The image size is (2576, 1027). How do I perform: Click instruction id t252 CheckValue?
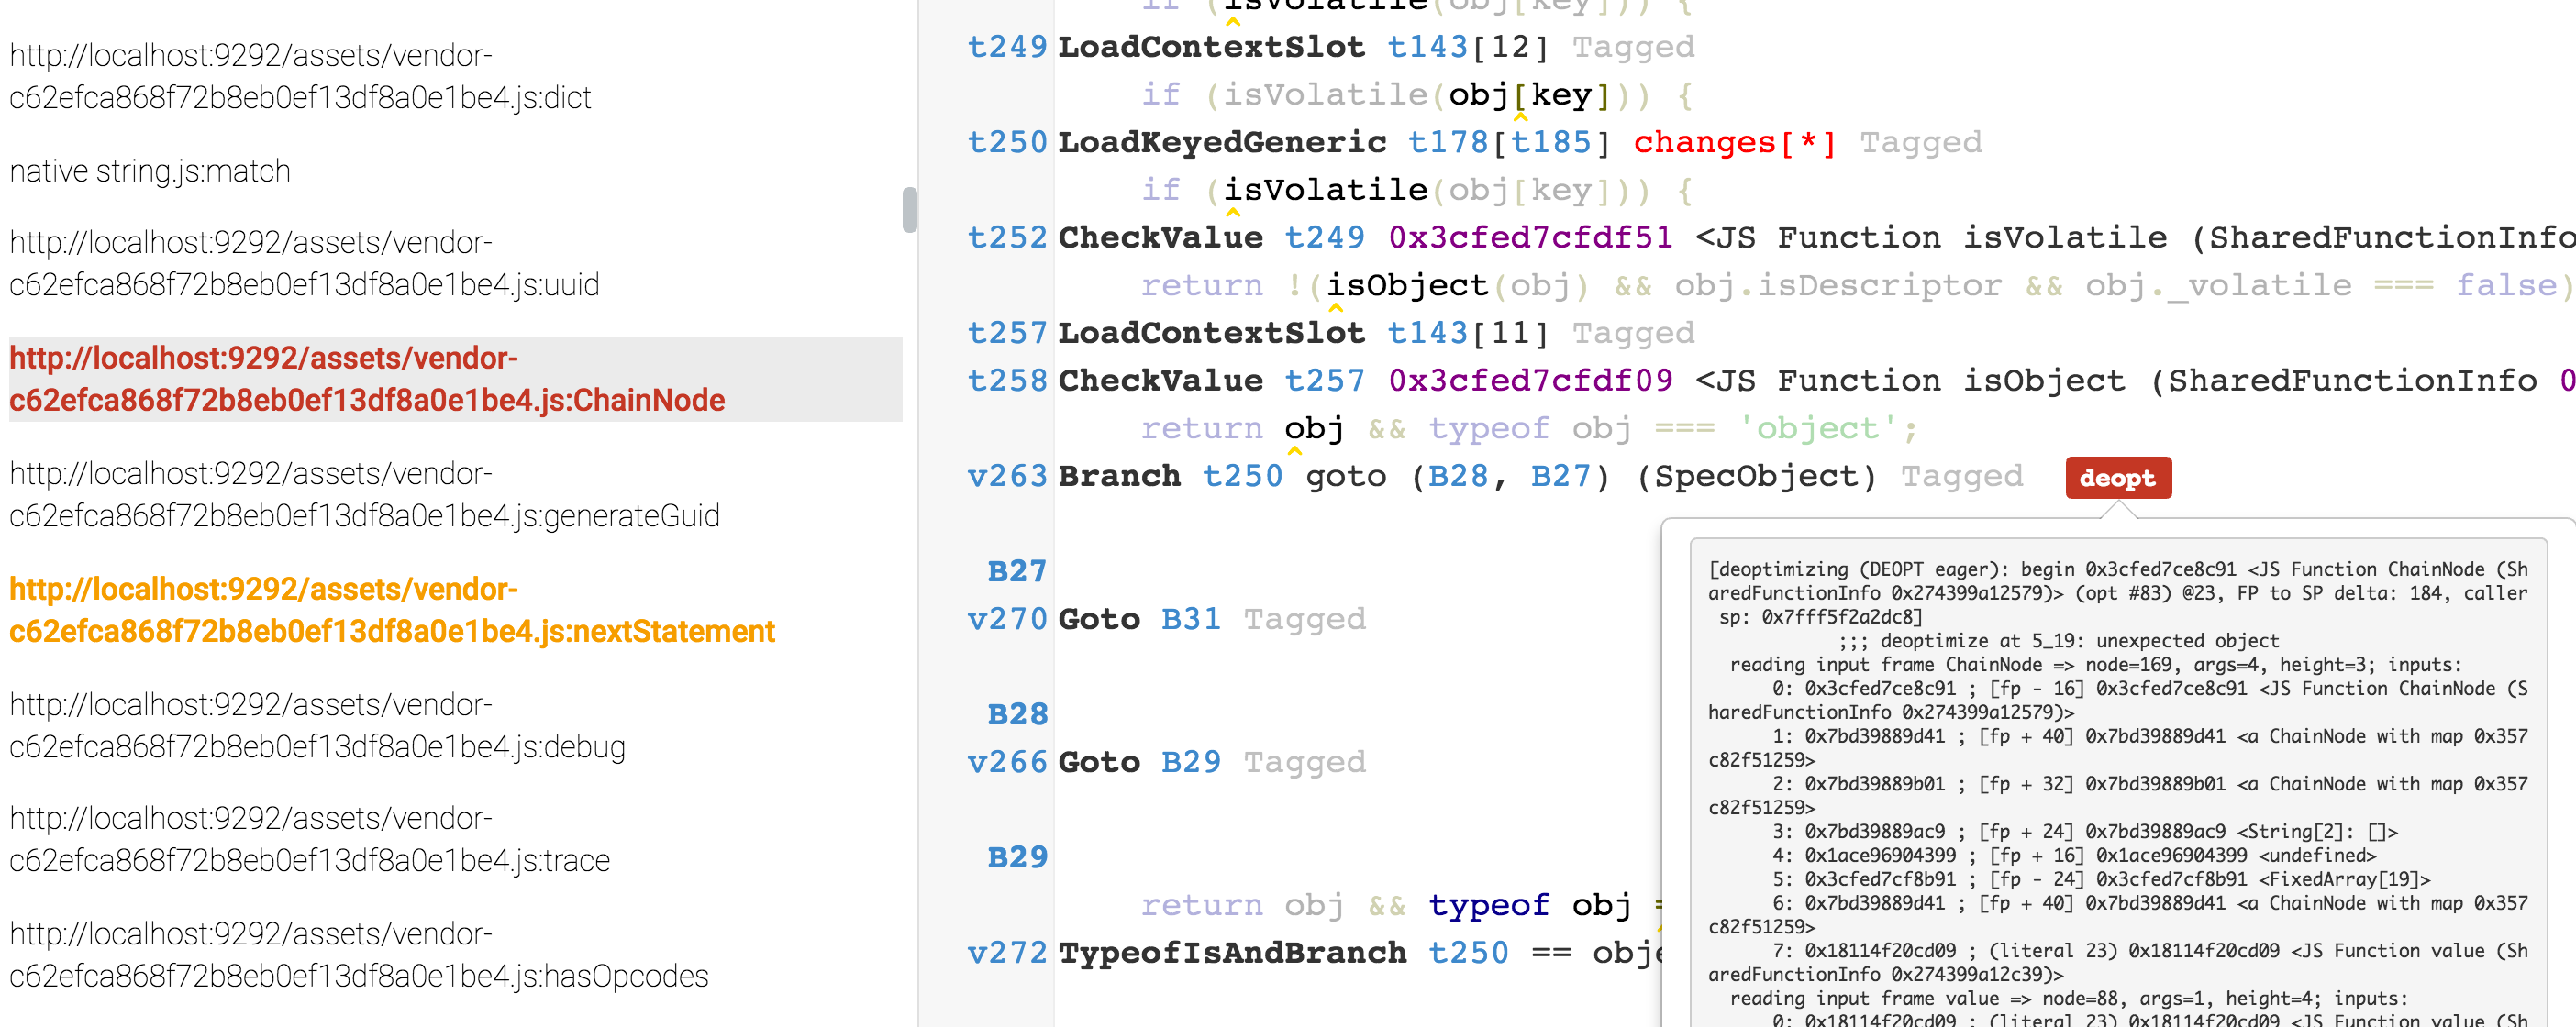[1007, 237]
